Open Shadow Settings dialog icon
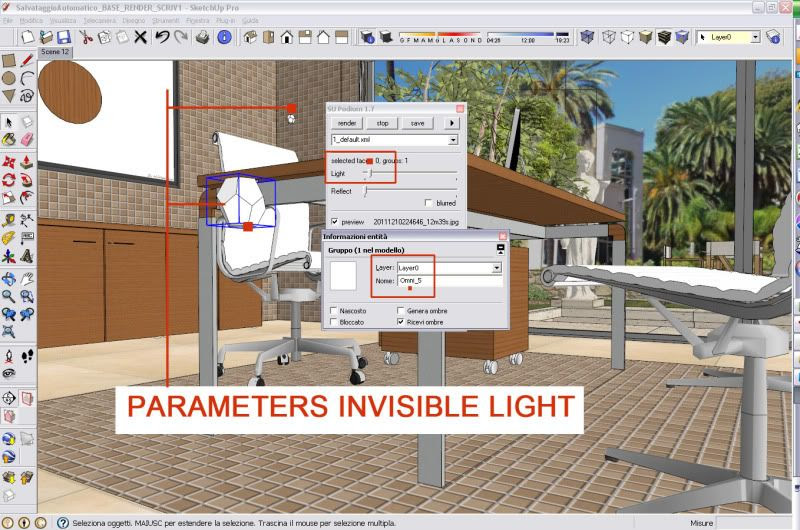 coord(367,37)
